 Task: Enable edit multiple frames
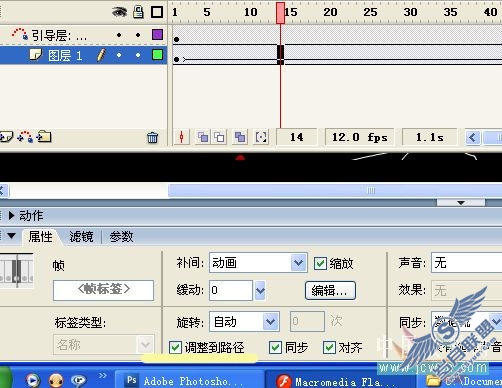(x=240, y=137)
